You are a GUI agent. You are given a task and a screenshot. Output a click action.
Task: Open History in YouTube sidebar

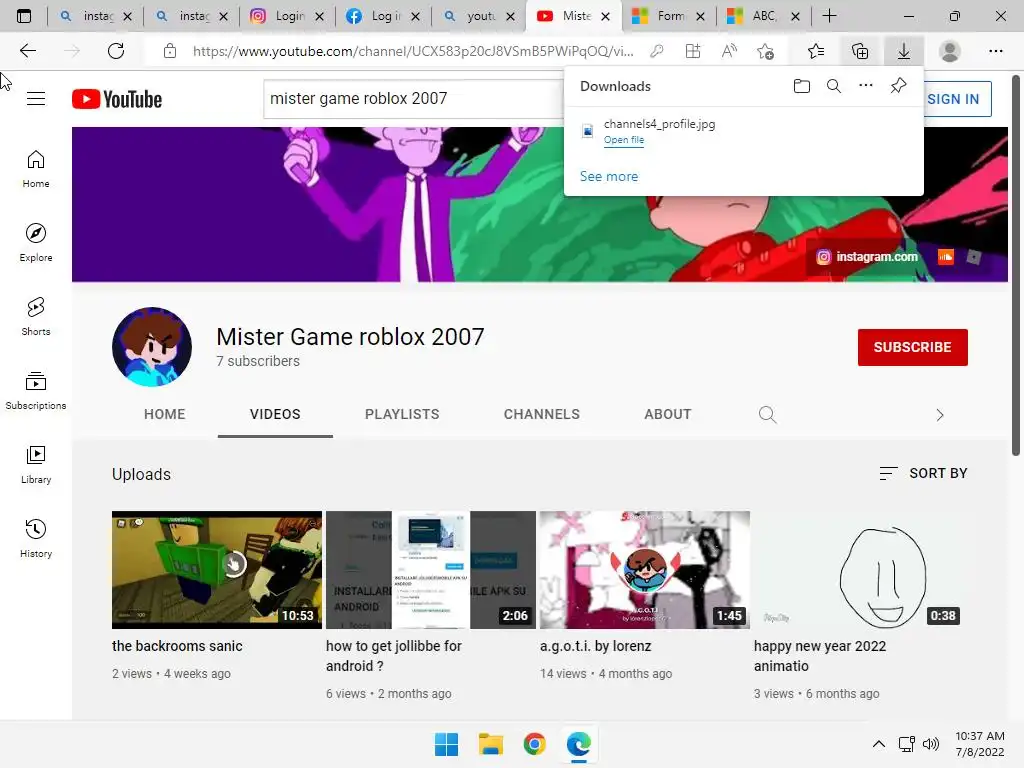[36, 538]
